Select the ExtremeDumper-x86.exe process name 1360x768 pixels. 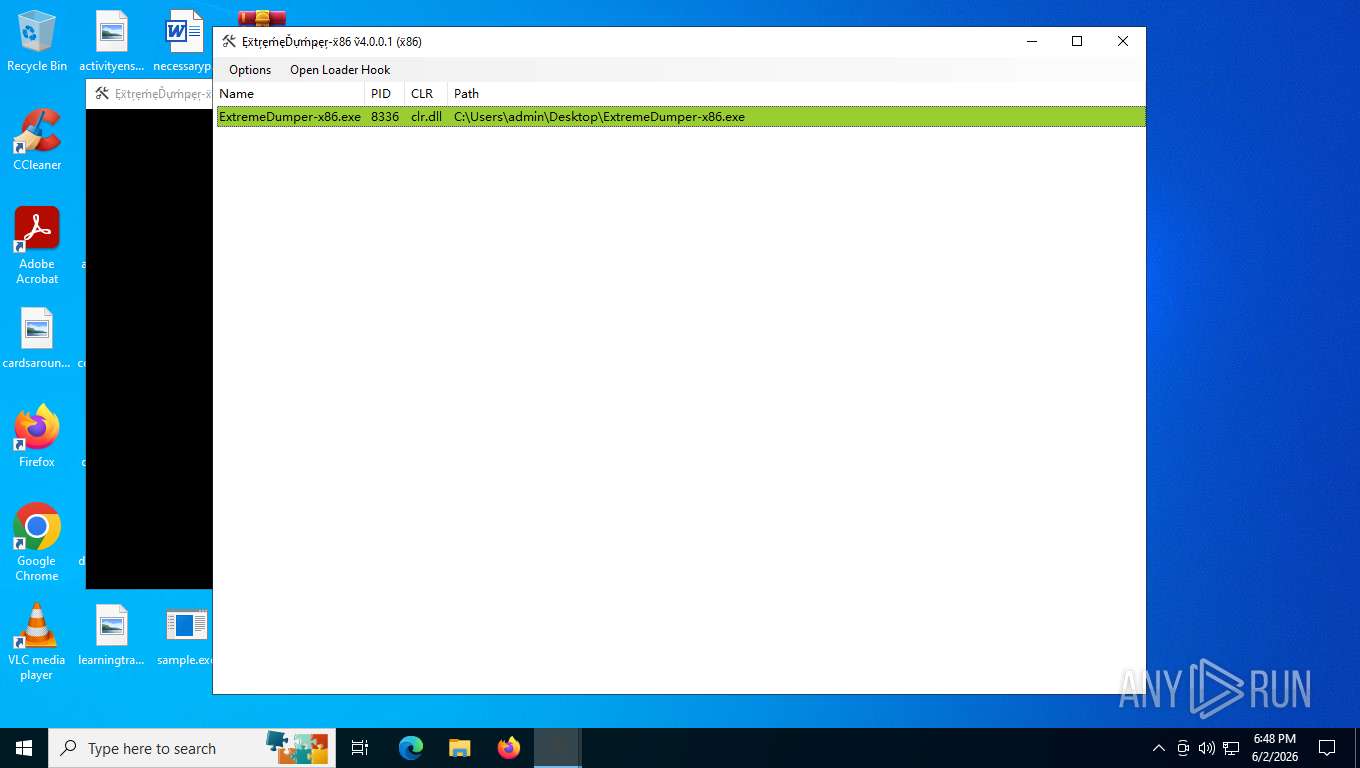tap(290, 117)
